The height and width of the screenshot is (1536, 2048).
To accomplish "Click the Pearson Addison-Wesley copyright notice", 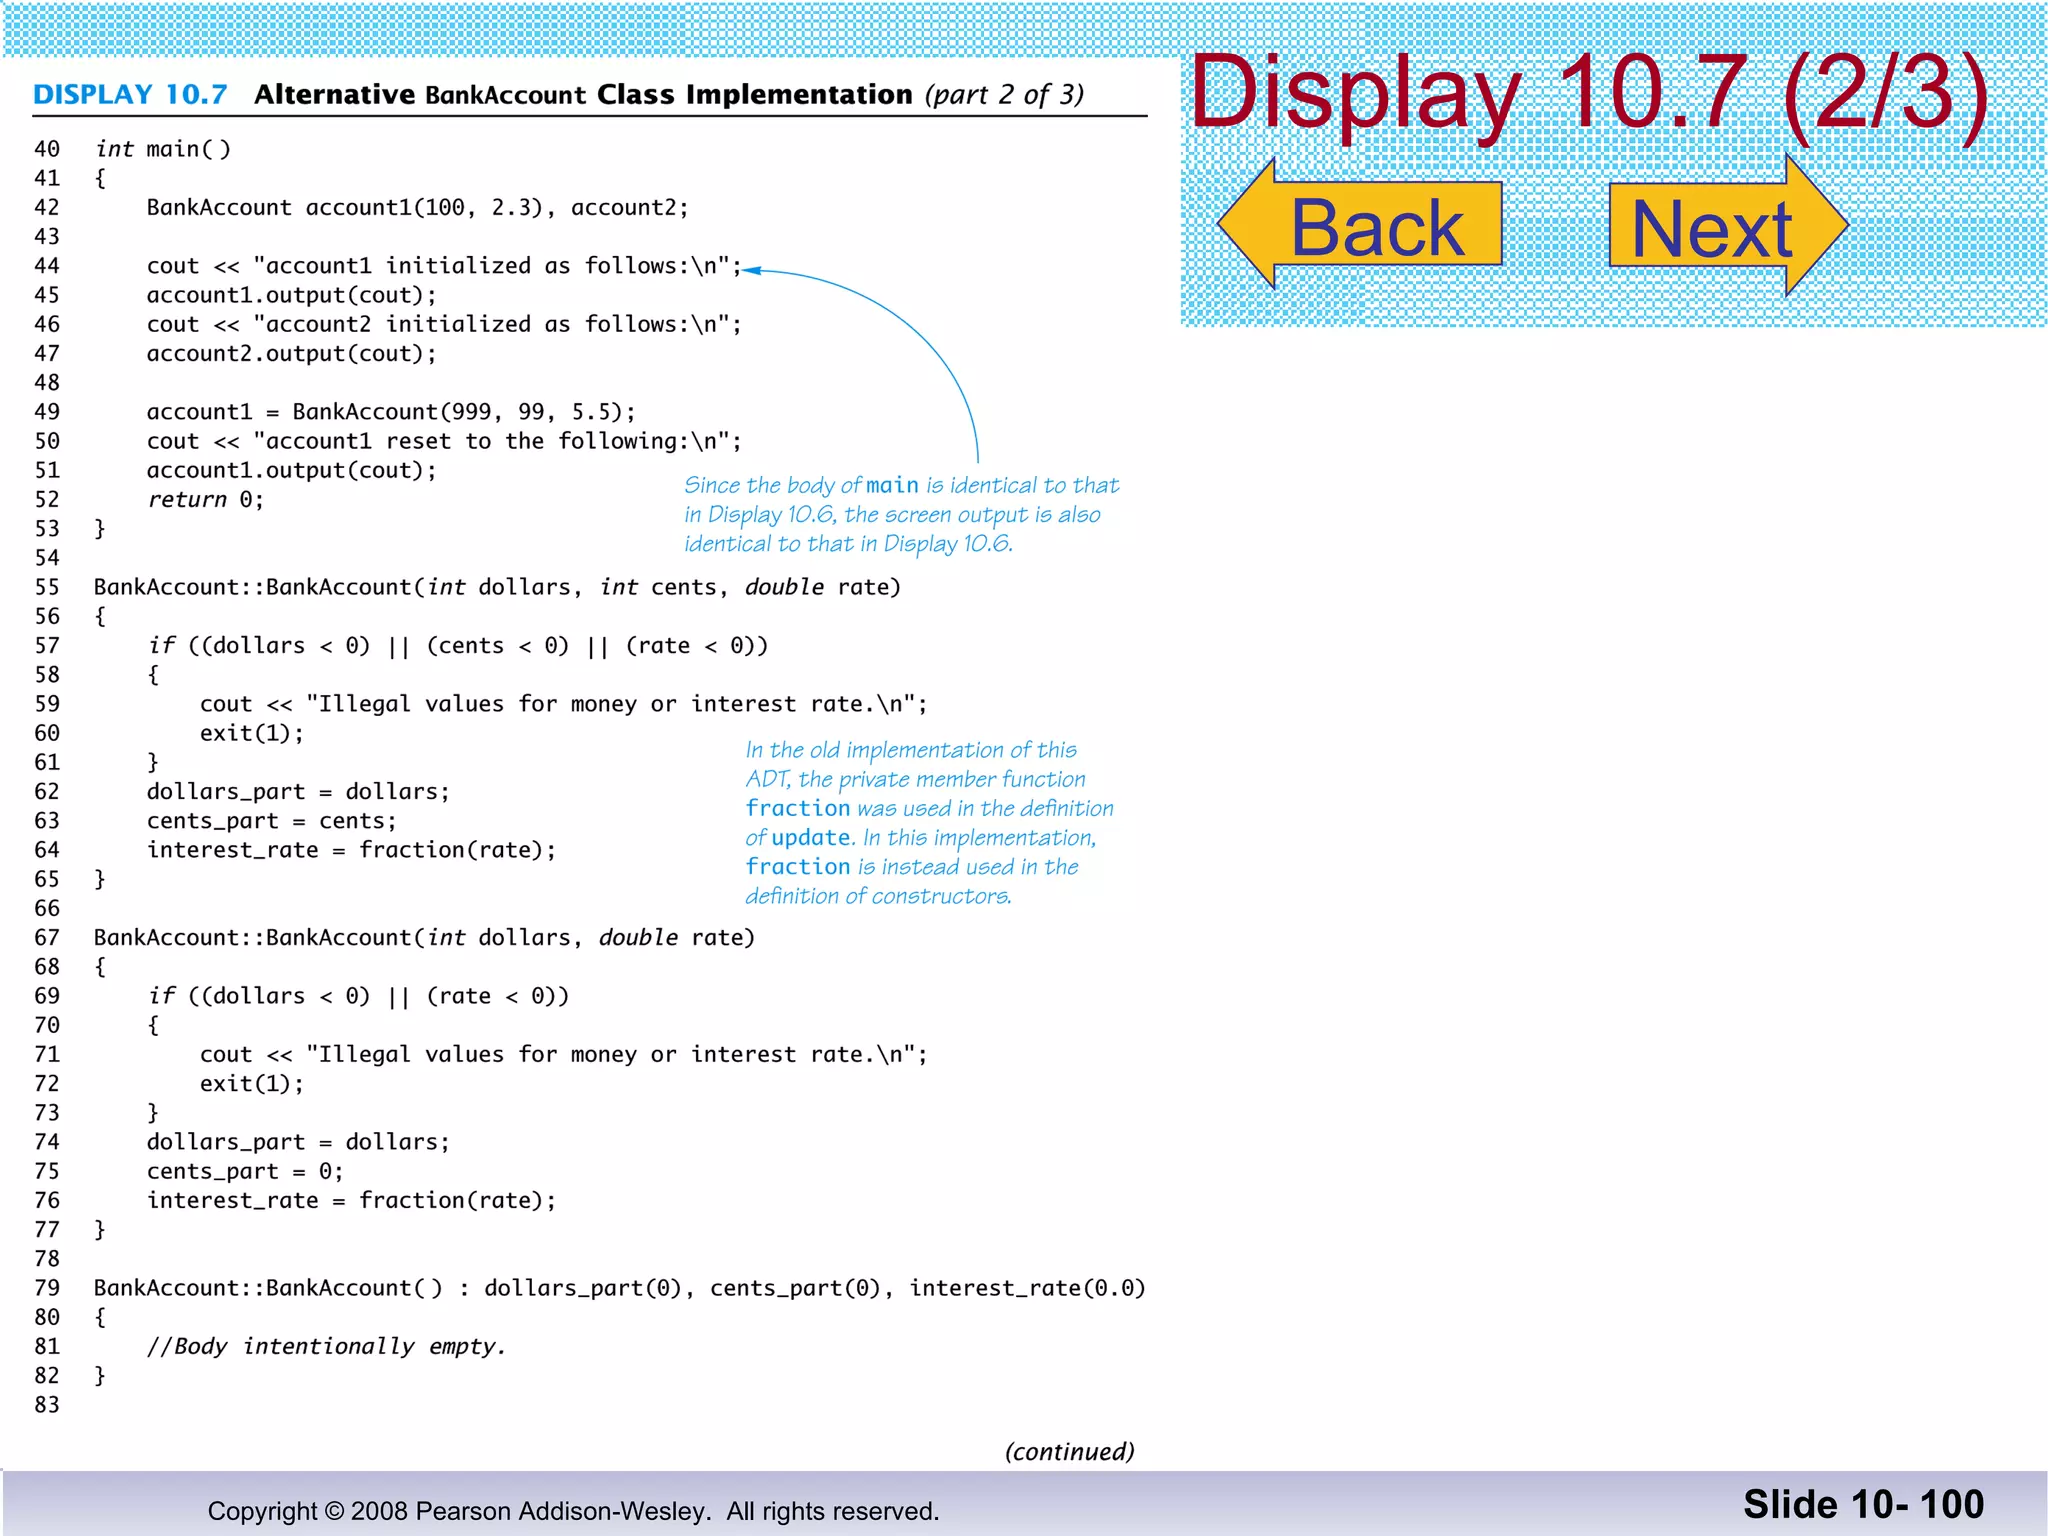I will click(x=573, y=1511).
